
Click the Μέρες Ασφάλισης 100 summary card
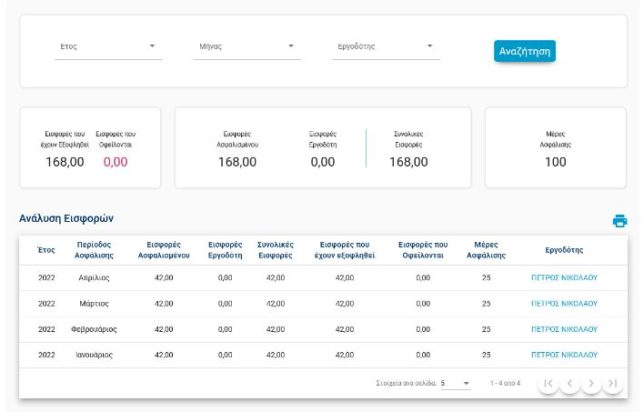554,148
